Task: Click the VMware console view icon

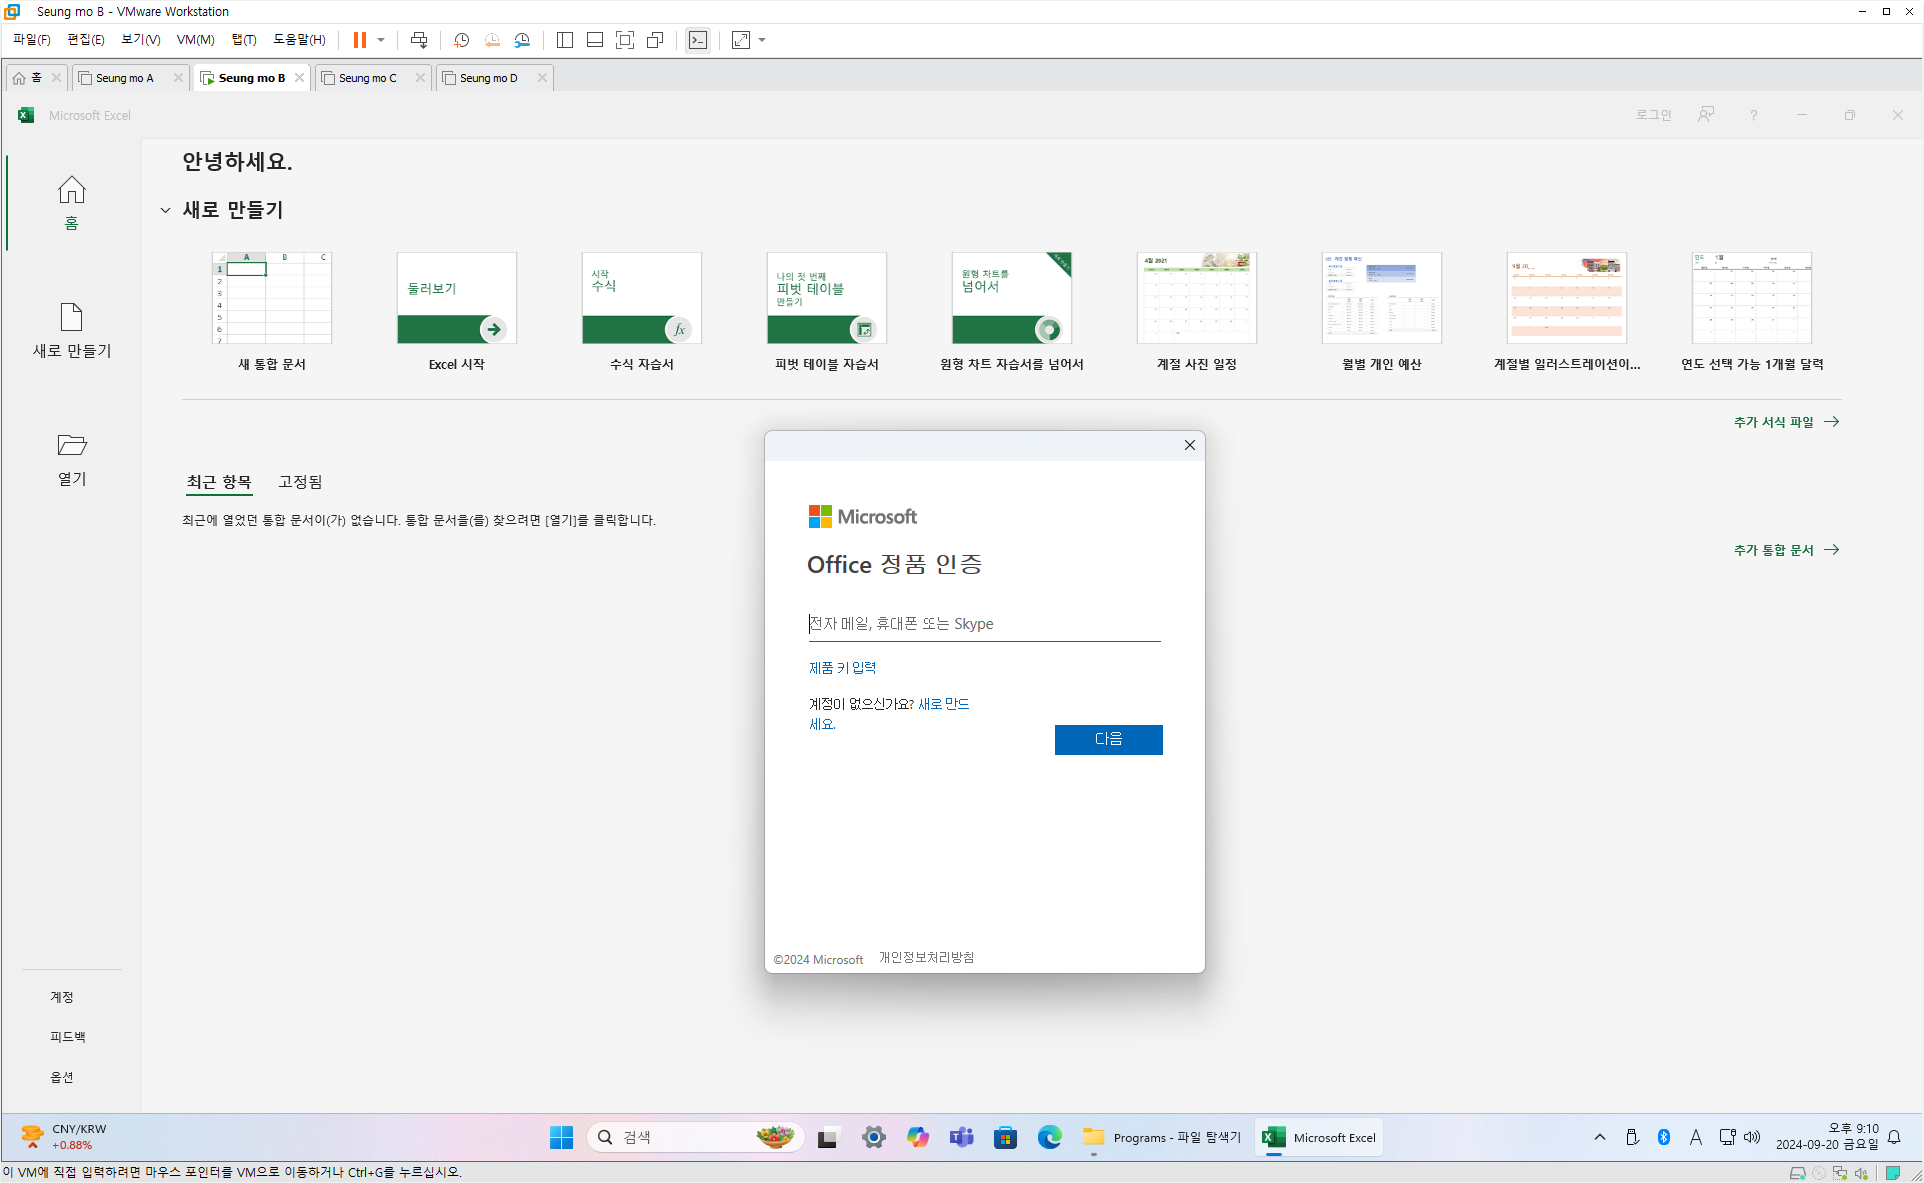Action: click(698, 40)
